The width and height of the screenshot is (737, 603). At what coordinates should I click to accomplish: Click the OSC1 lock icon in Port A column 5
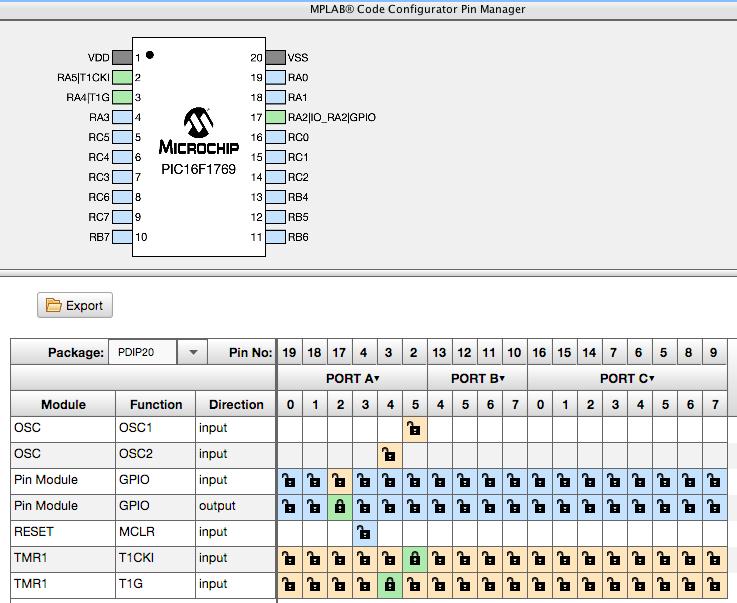414,429
